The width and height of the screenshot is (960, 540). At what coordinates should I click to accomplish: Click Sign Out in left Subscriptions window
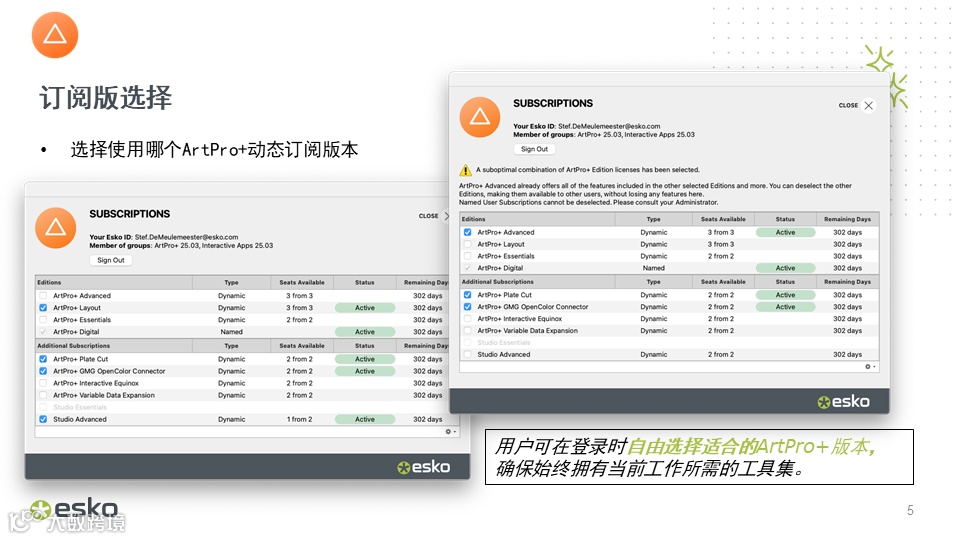(x=111, y=260)
